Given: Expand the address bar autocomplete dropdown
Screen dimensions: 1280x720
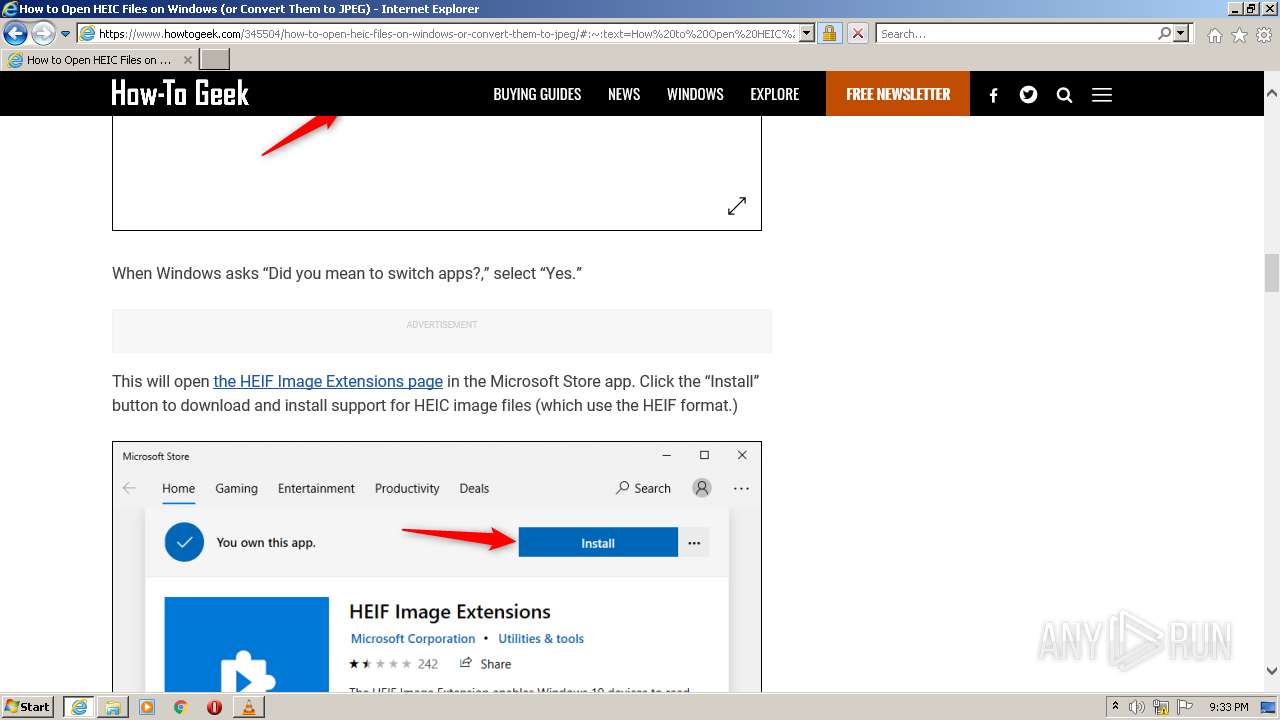Looking at the screenshot, I should pos(807,33).
